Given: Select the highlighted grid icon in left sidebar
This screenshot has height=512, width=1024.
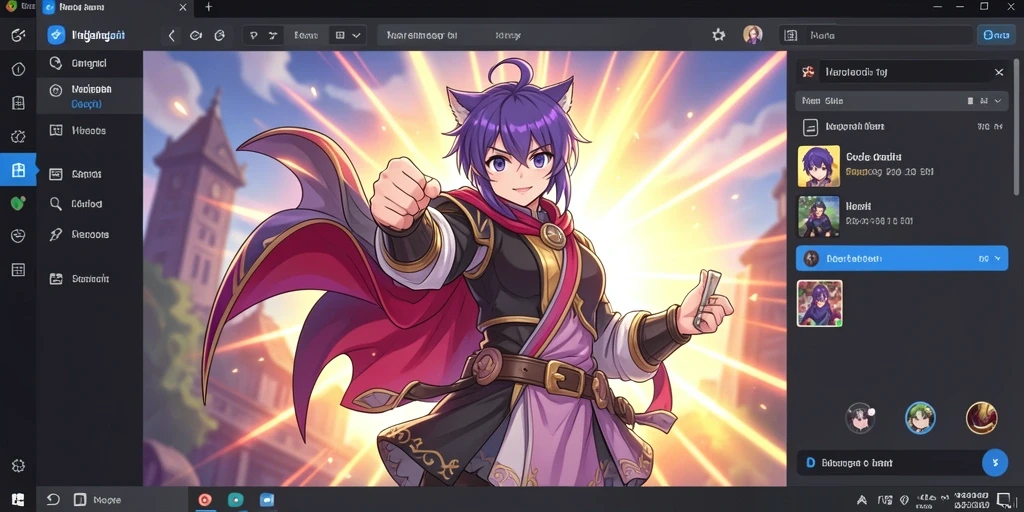Looking at the screenshot, I should point(18,170).
